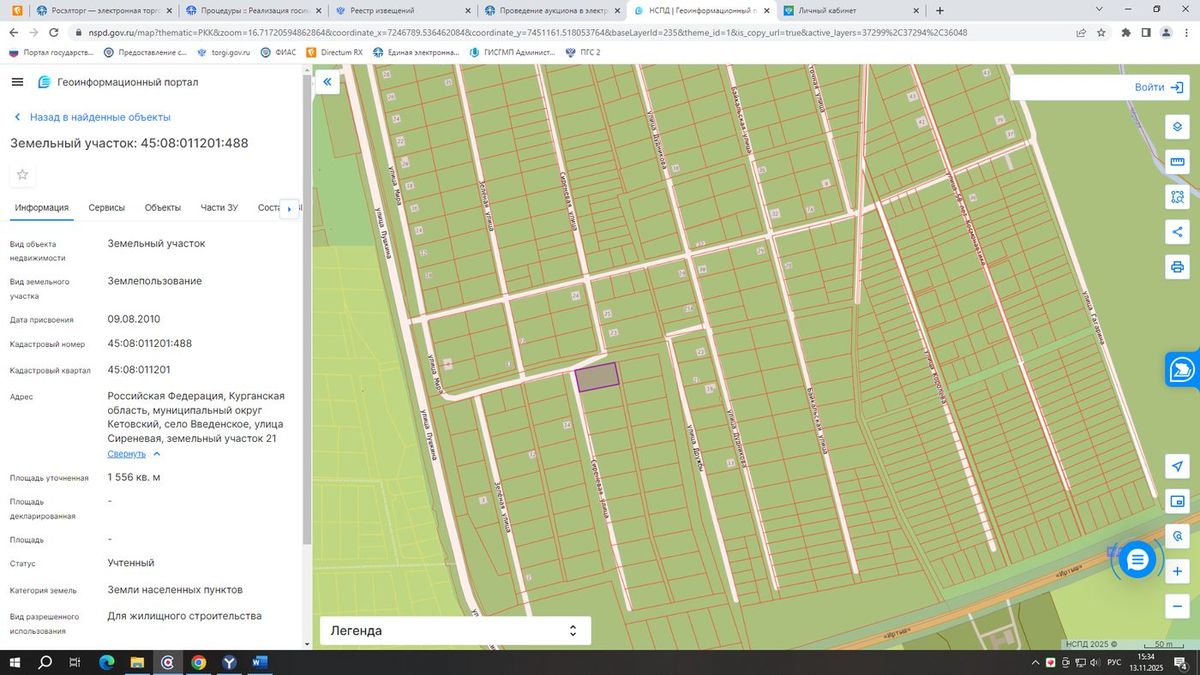Viewport: 1200px width, 675px height.
Task: Open the torgi.gov.ru bookmark
Action: [224, 52]
